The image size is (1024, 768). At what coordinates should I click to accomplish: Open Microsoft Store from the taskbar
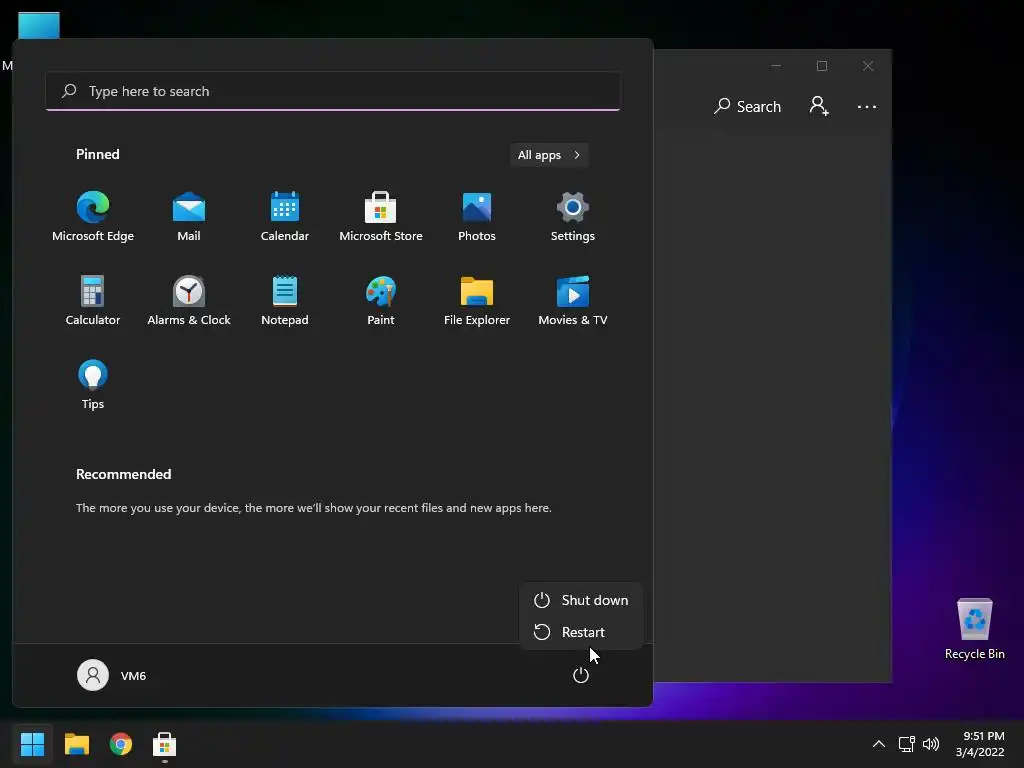[165, 744]
